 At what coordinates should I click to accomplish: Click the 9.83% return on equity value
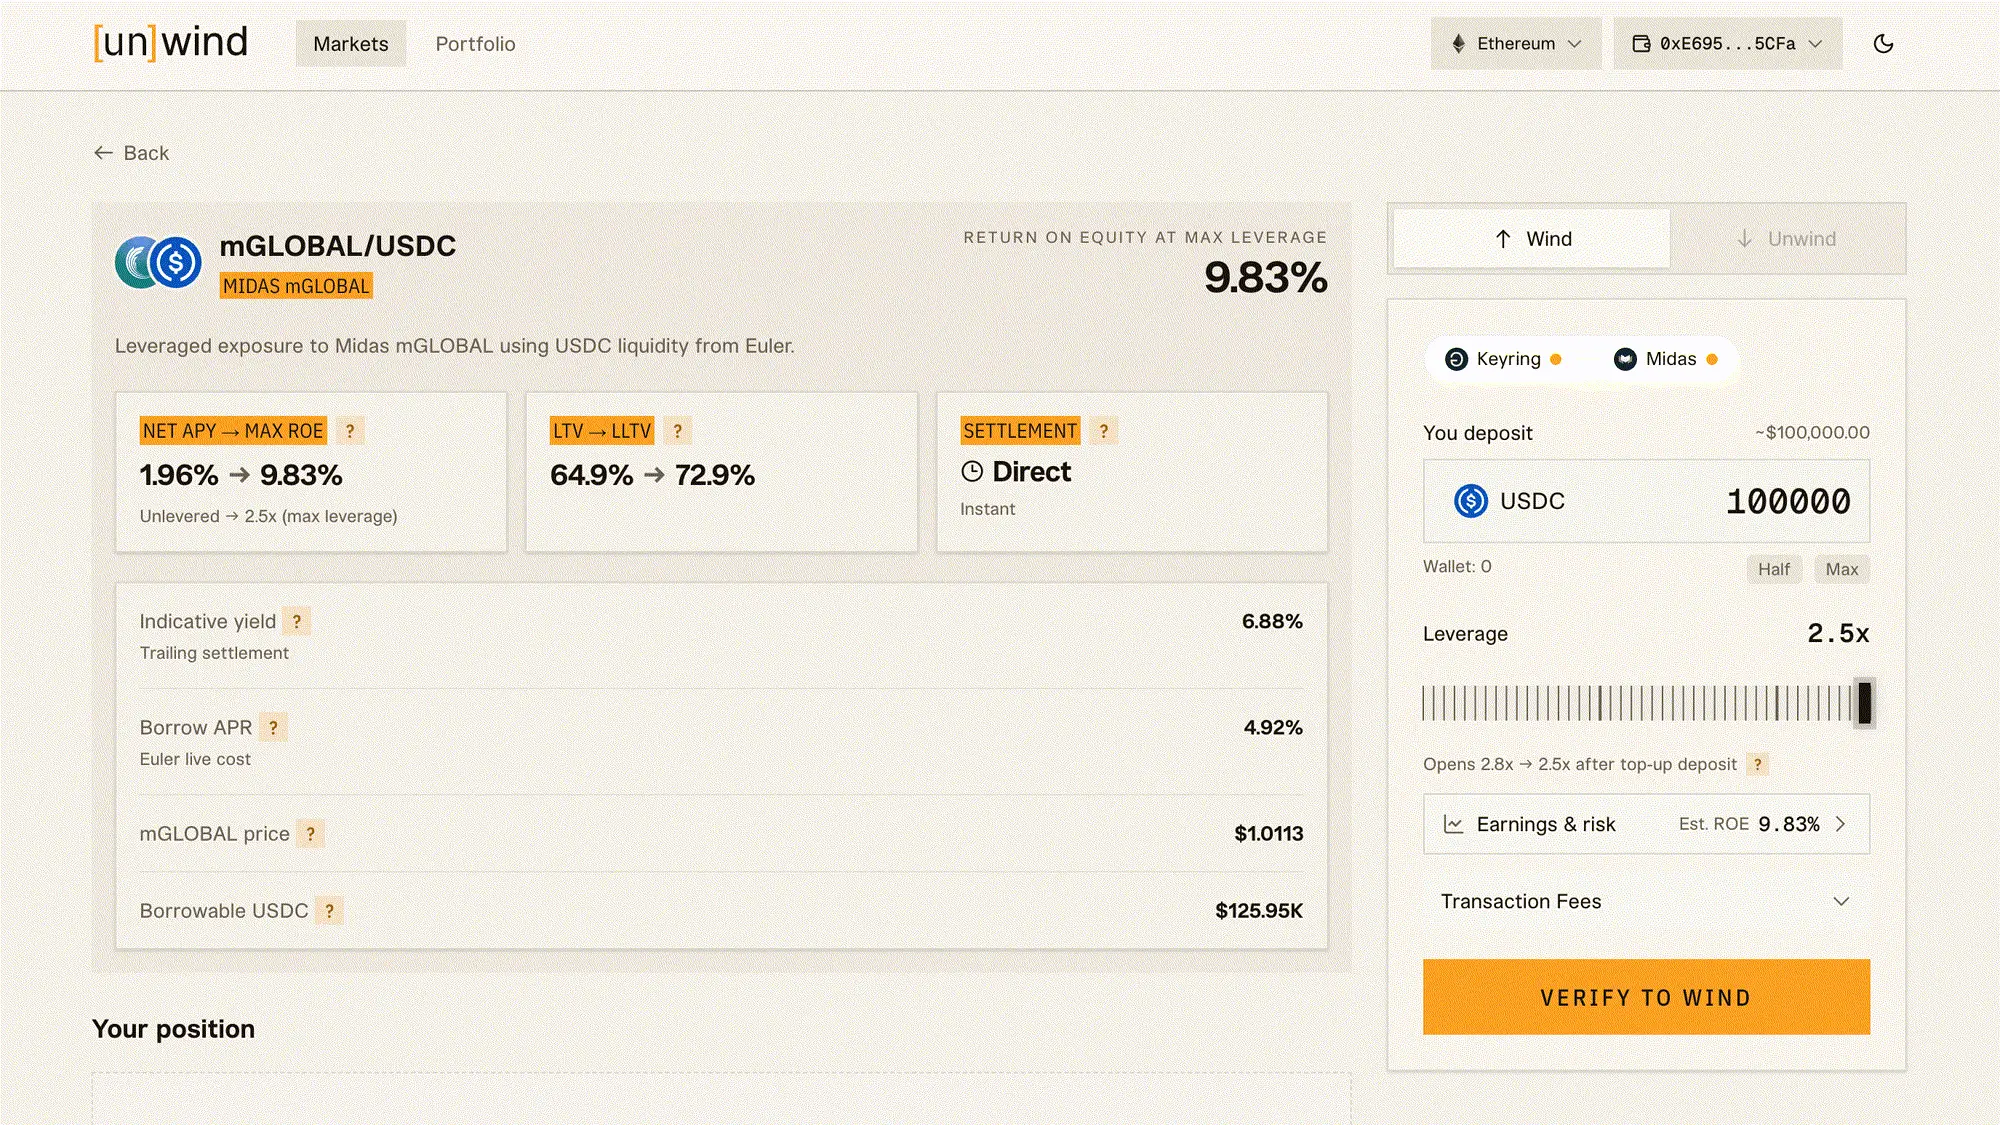pyautogui.click(x=1265, y=277)
